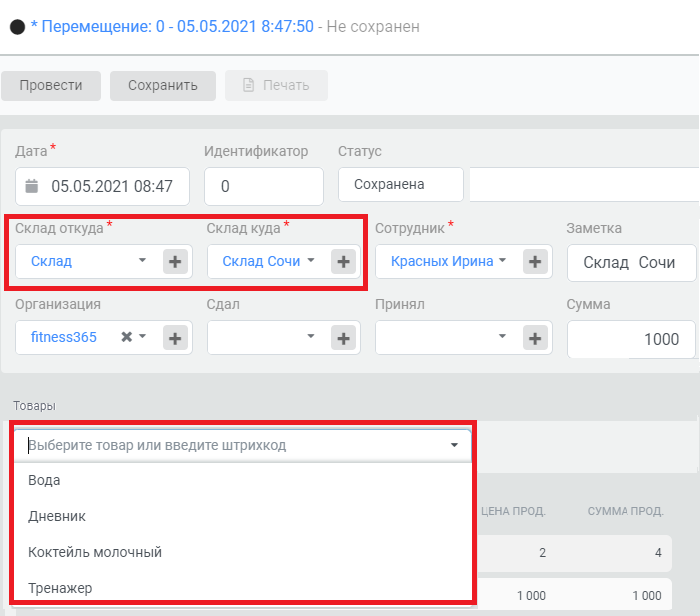Click the price cell showing 2

(x=542, y=553)
